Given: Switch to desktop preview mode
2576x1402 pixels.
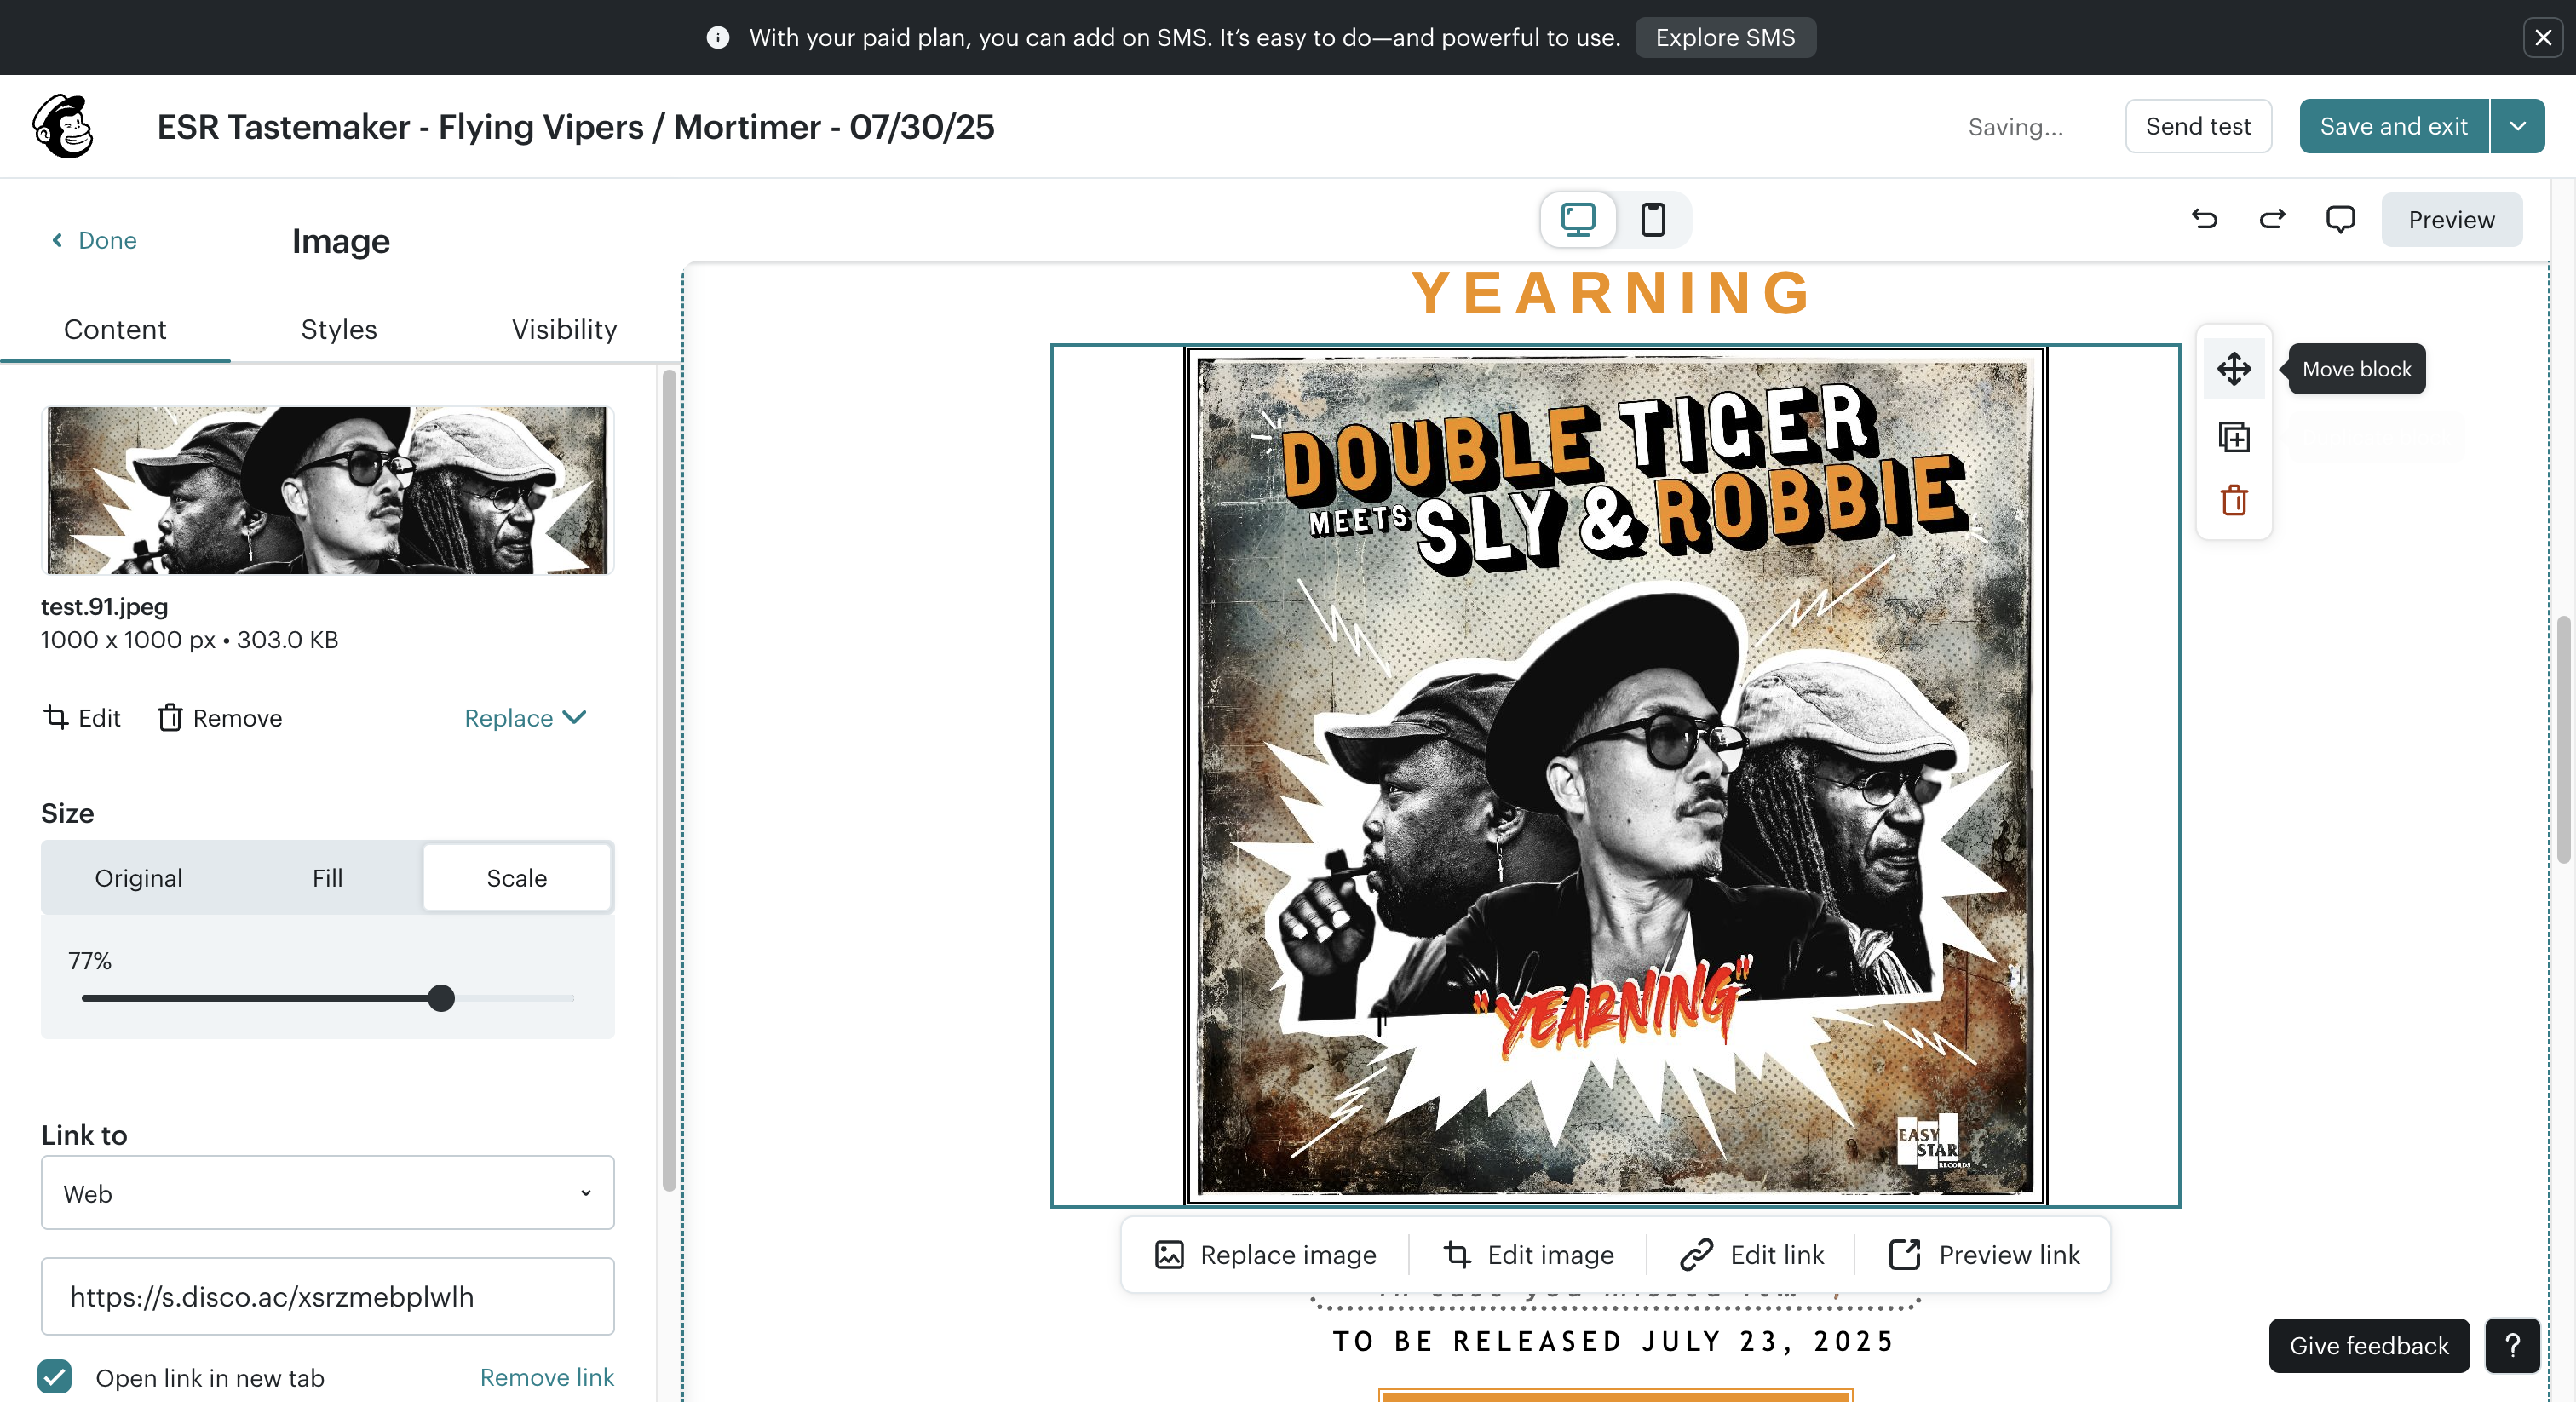Looking at the screenshot, I should coord(1578,219).
